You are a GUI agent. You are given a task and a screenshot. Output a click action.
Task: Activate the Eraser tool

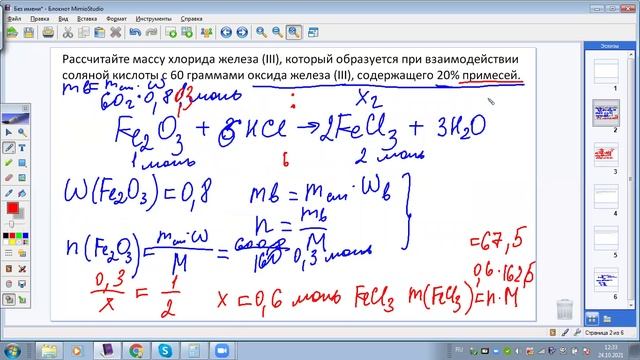click(x=9, y=178)
